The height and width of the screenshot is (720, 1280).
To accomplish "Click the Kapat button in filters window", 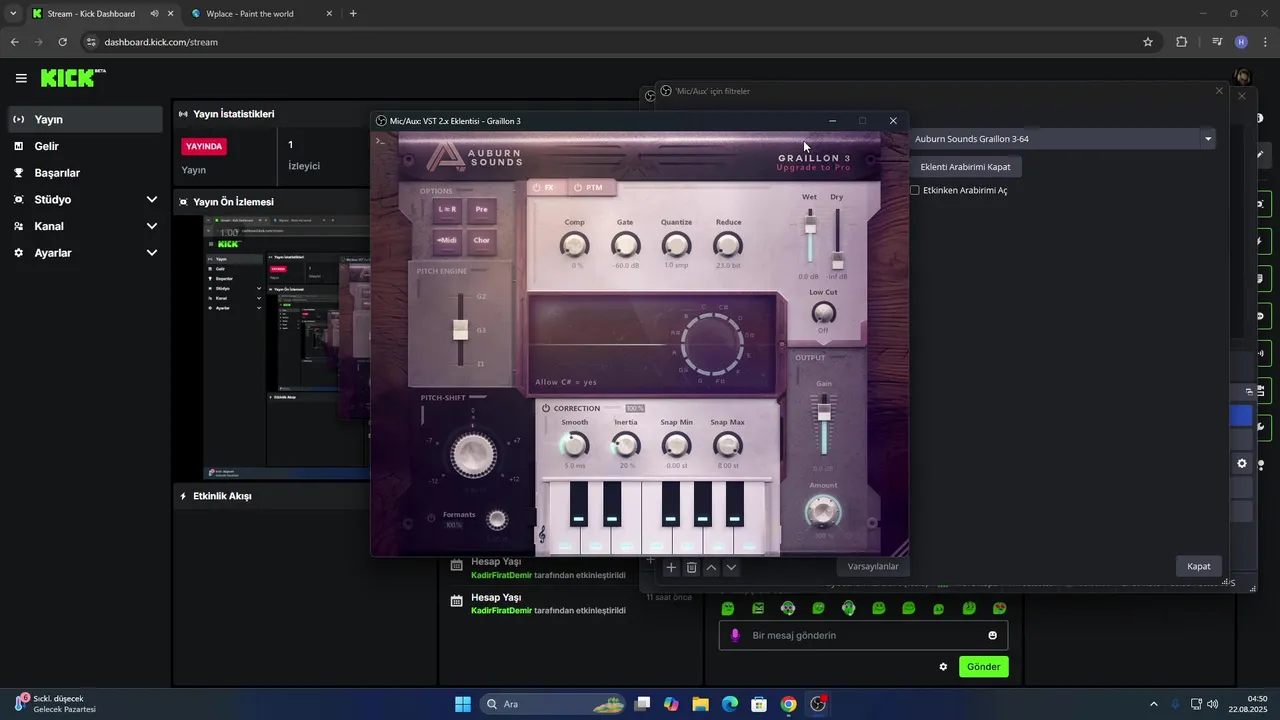I will click(1198, 566).
